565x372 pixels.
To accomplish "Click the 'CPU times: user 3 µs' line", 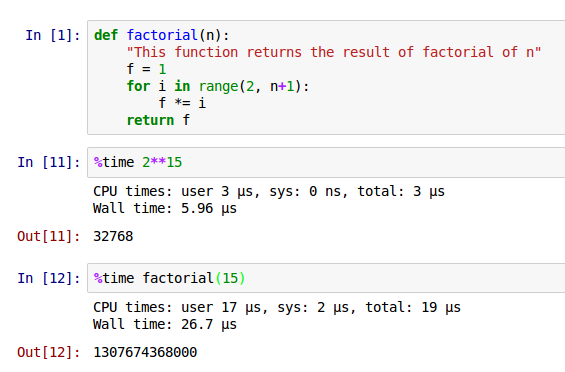I will [x=269, y=191].
